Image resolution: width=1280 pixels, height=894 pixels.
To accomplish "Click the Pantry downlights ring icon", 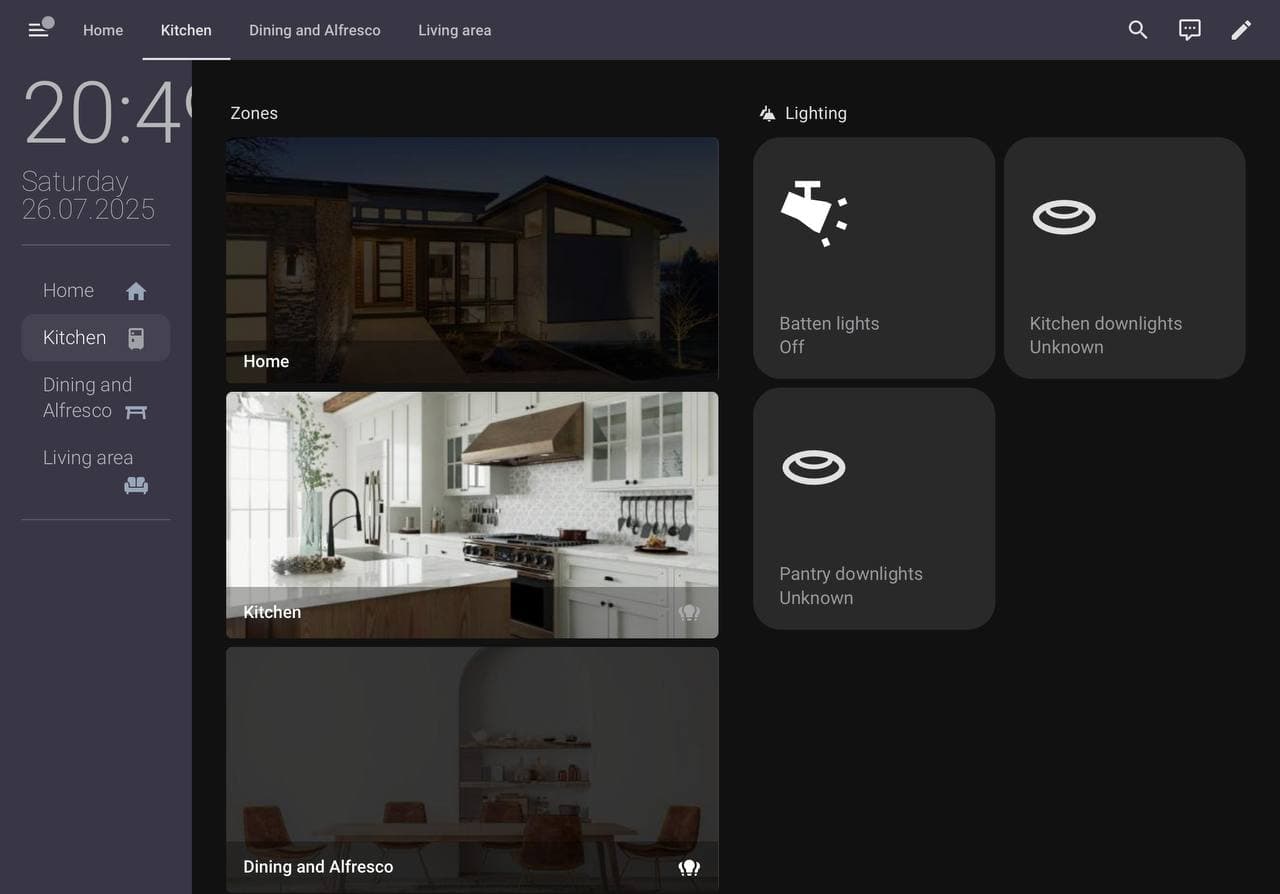I will click(x=814, y=467).
